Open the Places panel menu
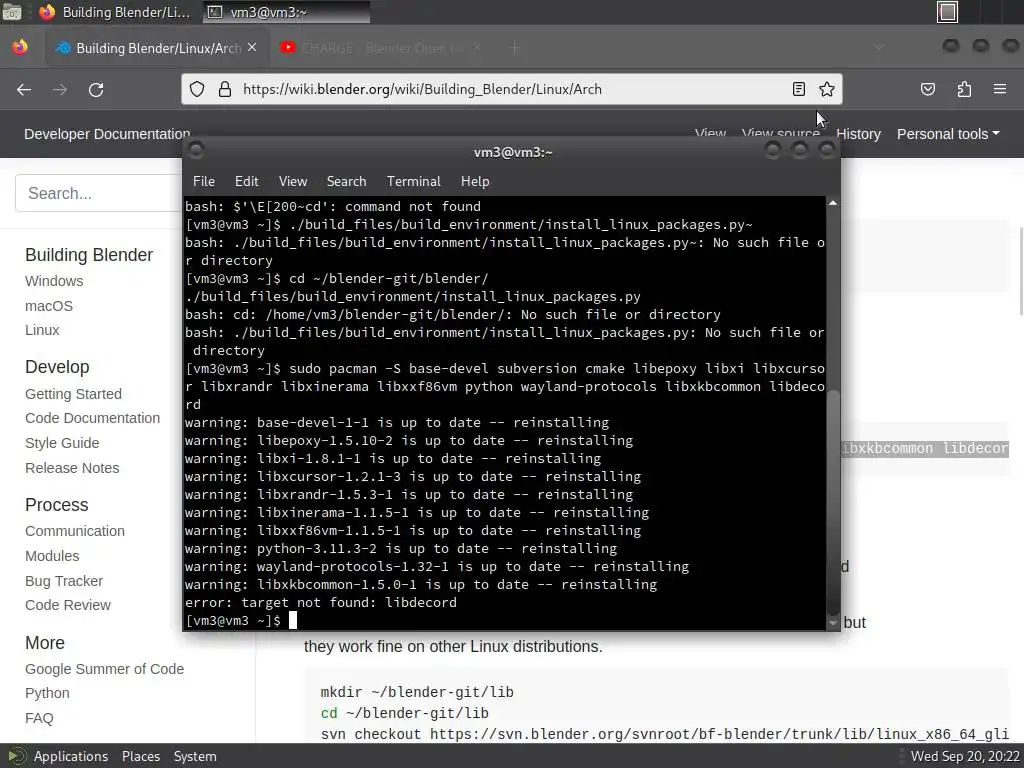The image size is (1024, 768). click(140, 756)
